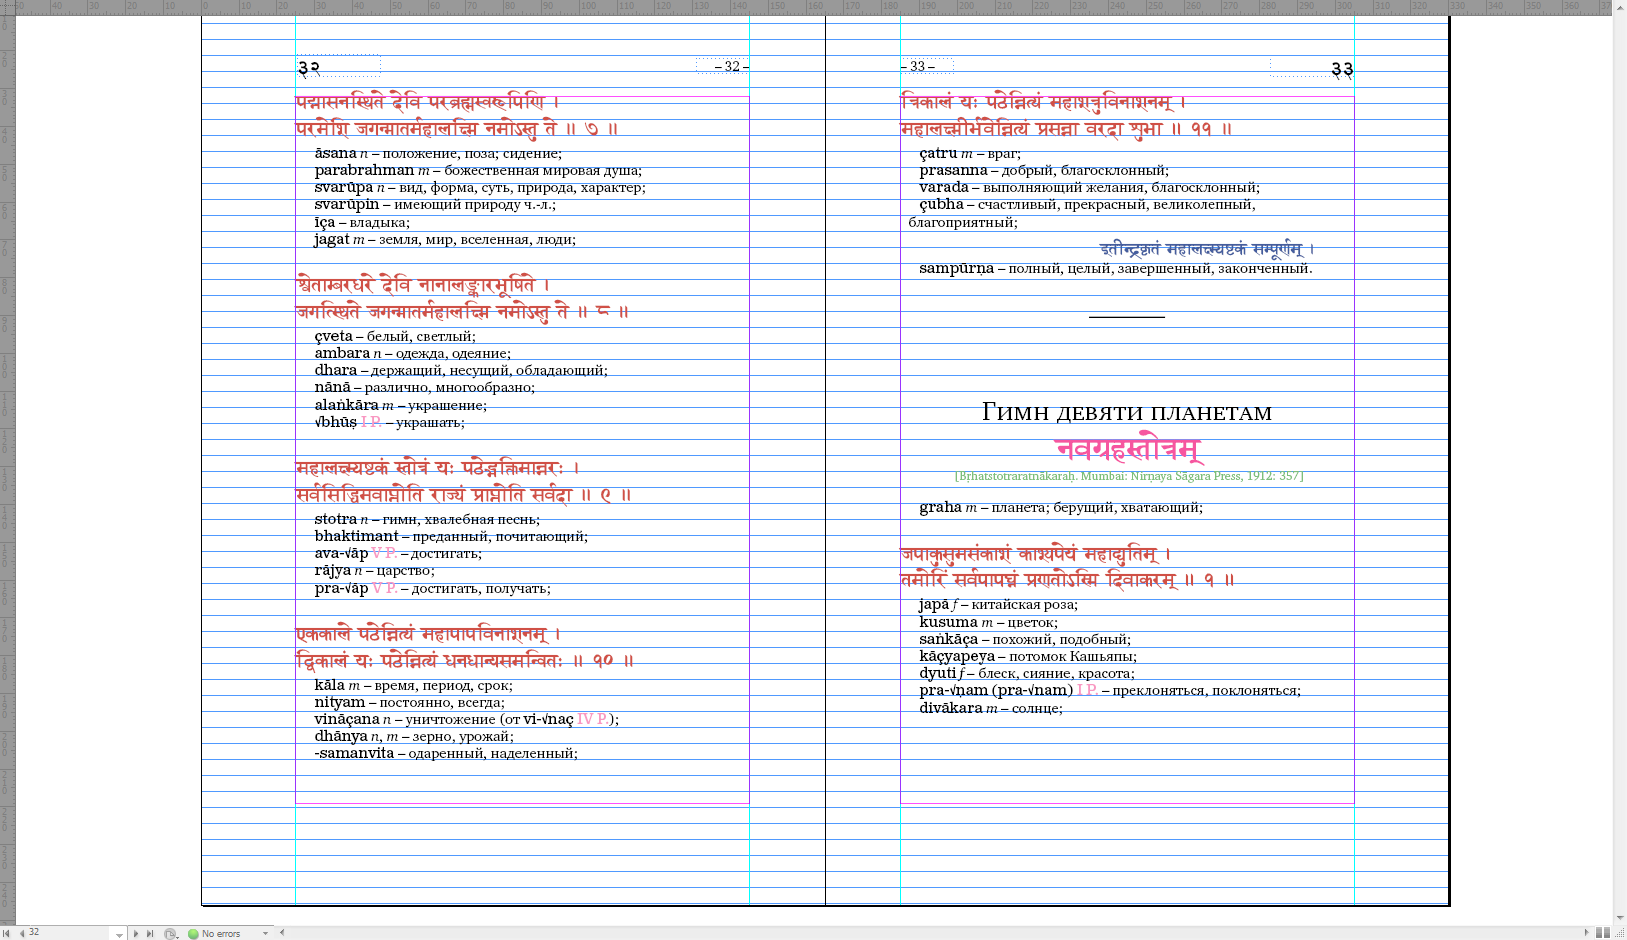Click the 'çatru – враг' entry
This screenshot has height=940, width=1627.
pos(970,153)
